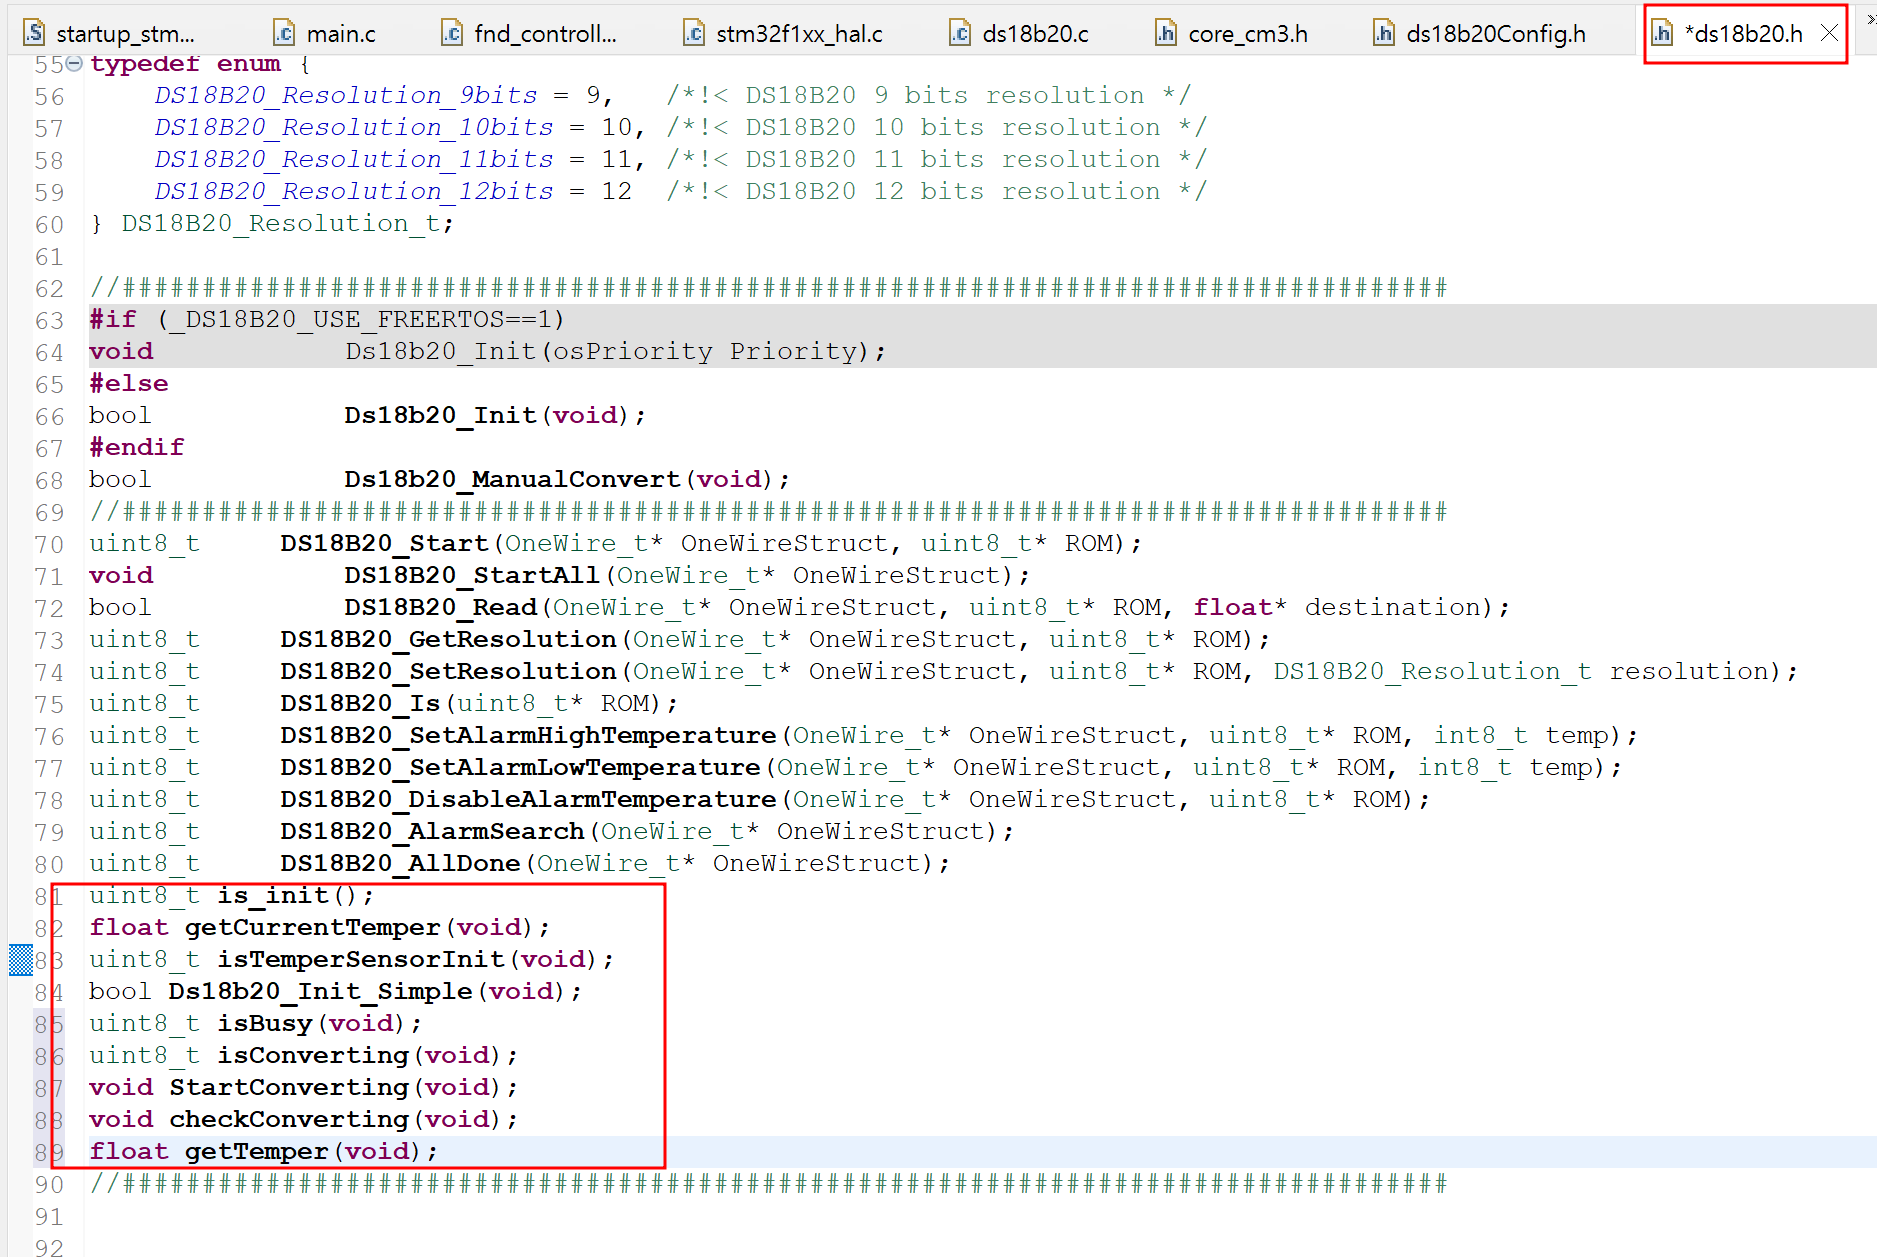Click on DS18B20_Resolution_9bits enum value

pos(346,95)
